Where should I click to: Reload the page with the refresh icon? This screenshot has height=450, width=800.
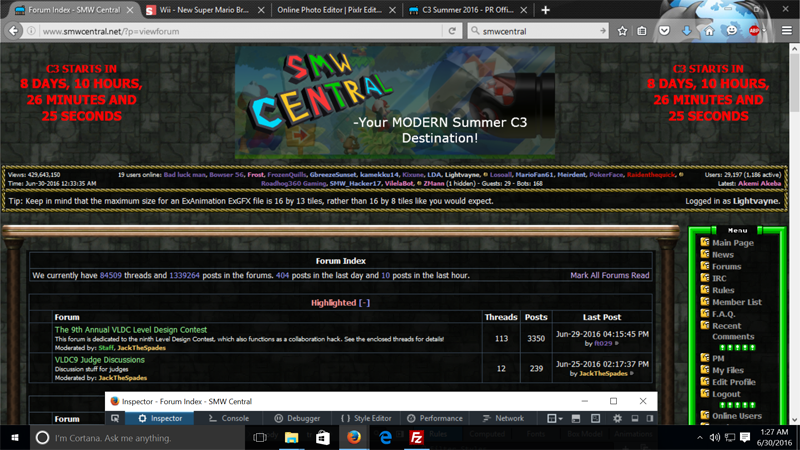click(452, 31)
